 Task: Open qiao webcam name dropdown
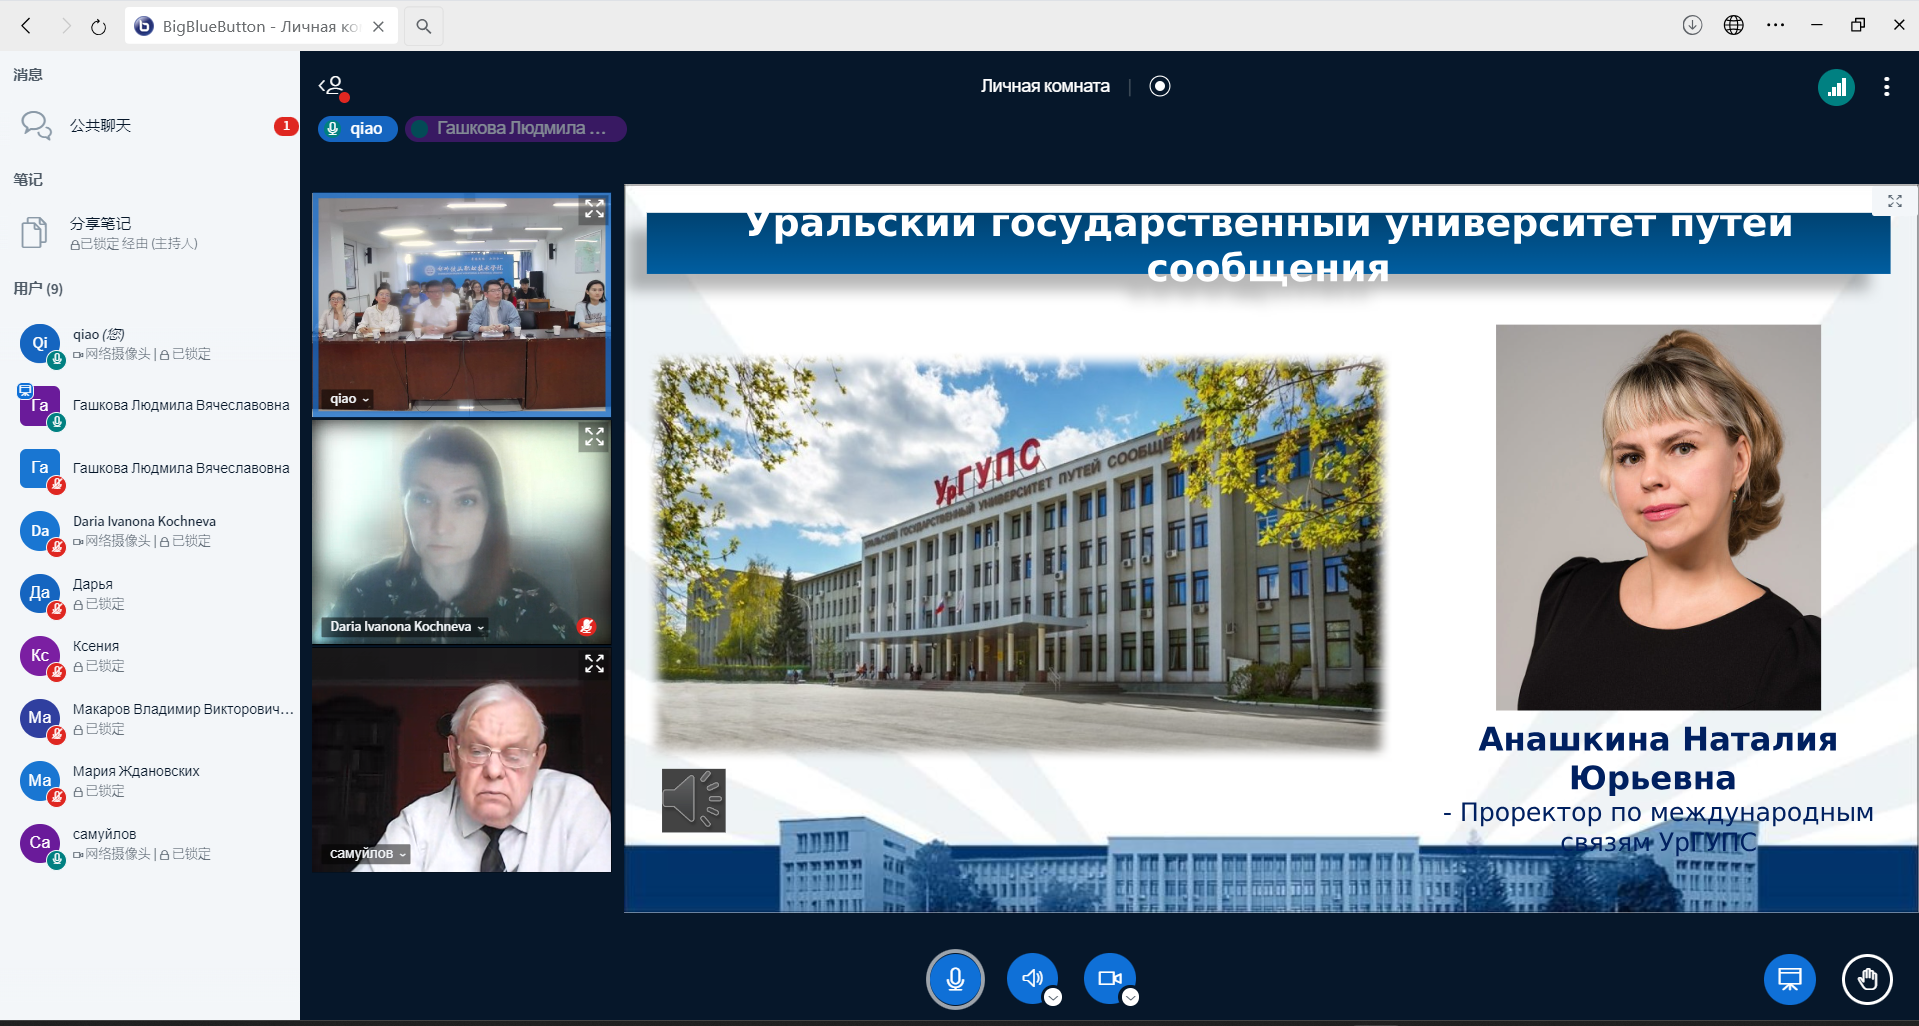[x=350, y=399]
